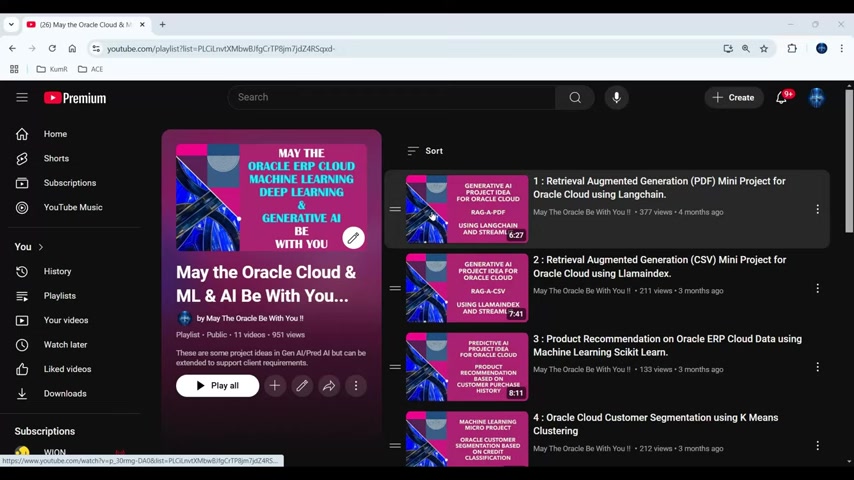Grab reorder handle of video 4
The height and width of the screenshot is (480, 854).
(x=395, y=446)
